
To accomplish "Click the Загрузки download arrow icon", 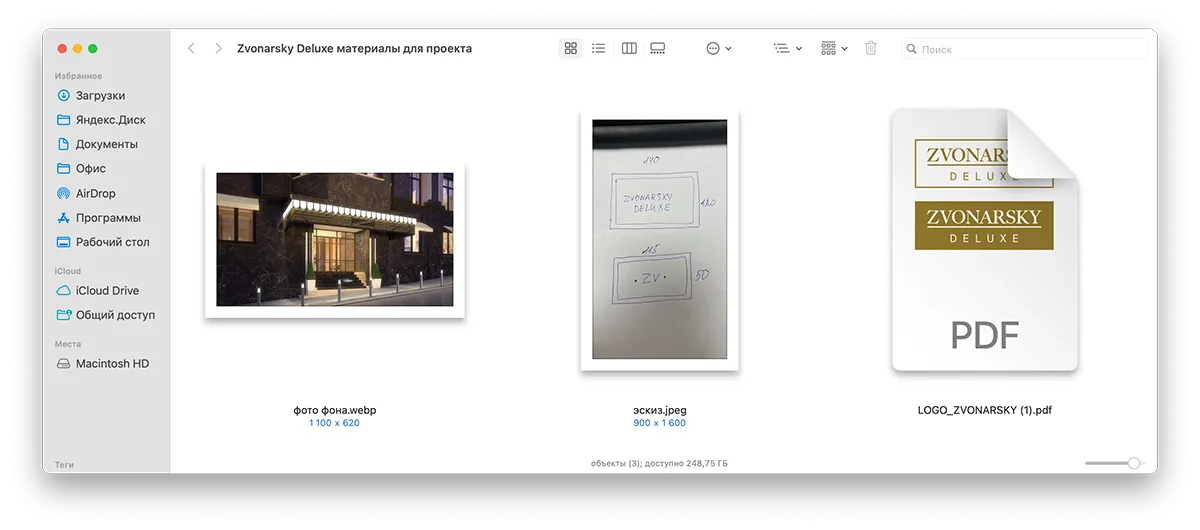I will 64,96.
